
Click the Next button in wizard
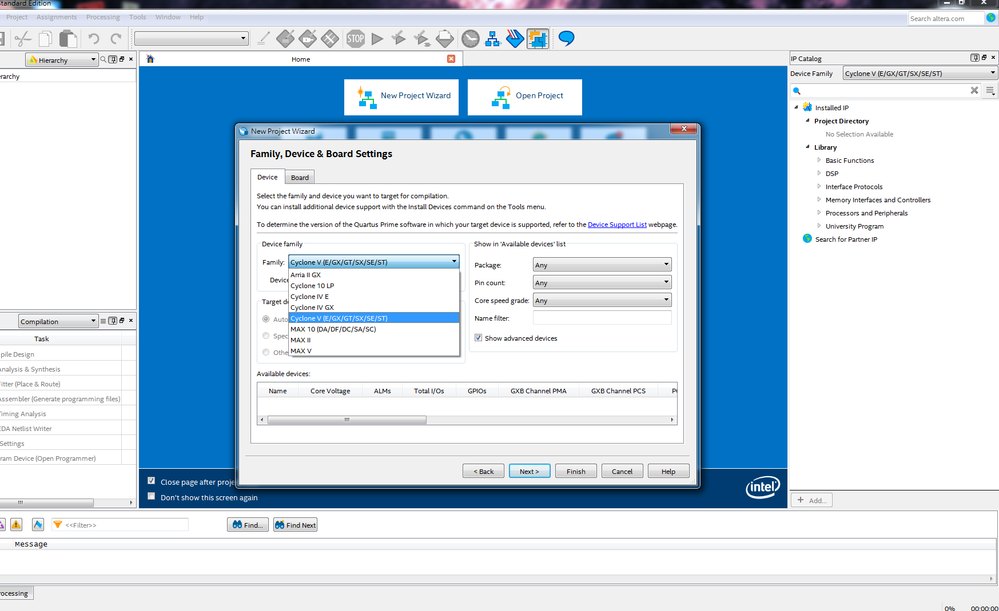click(x=528, y=471)
